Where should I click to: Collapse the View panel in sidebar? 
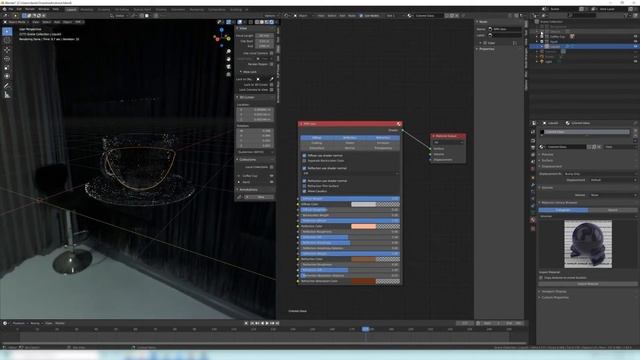coord(238,28)
